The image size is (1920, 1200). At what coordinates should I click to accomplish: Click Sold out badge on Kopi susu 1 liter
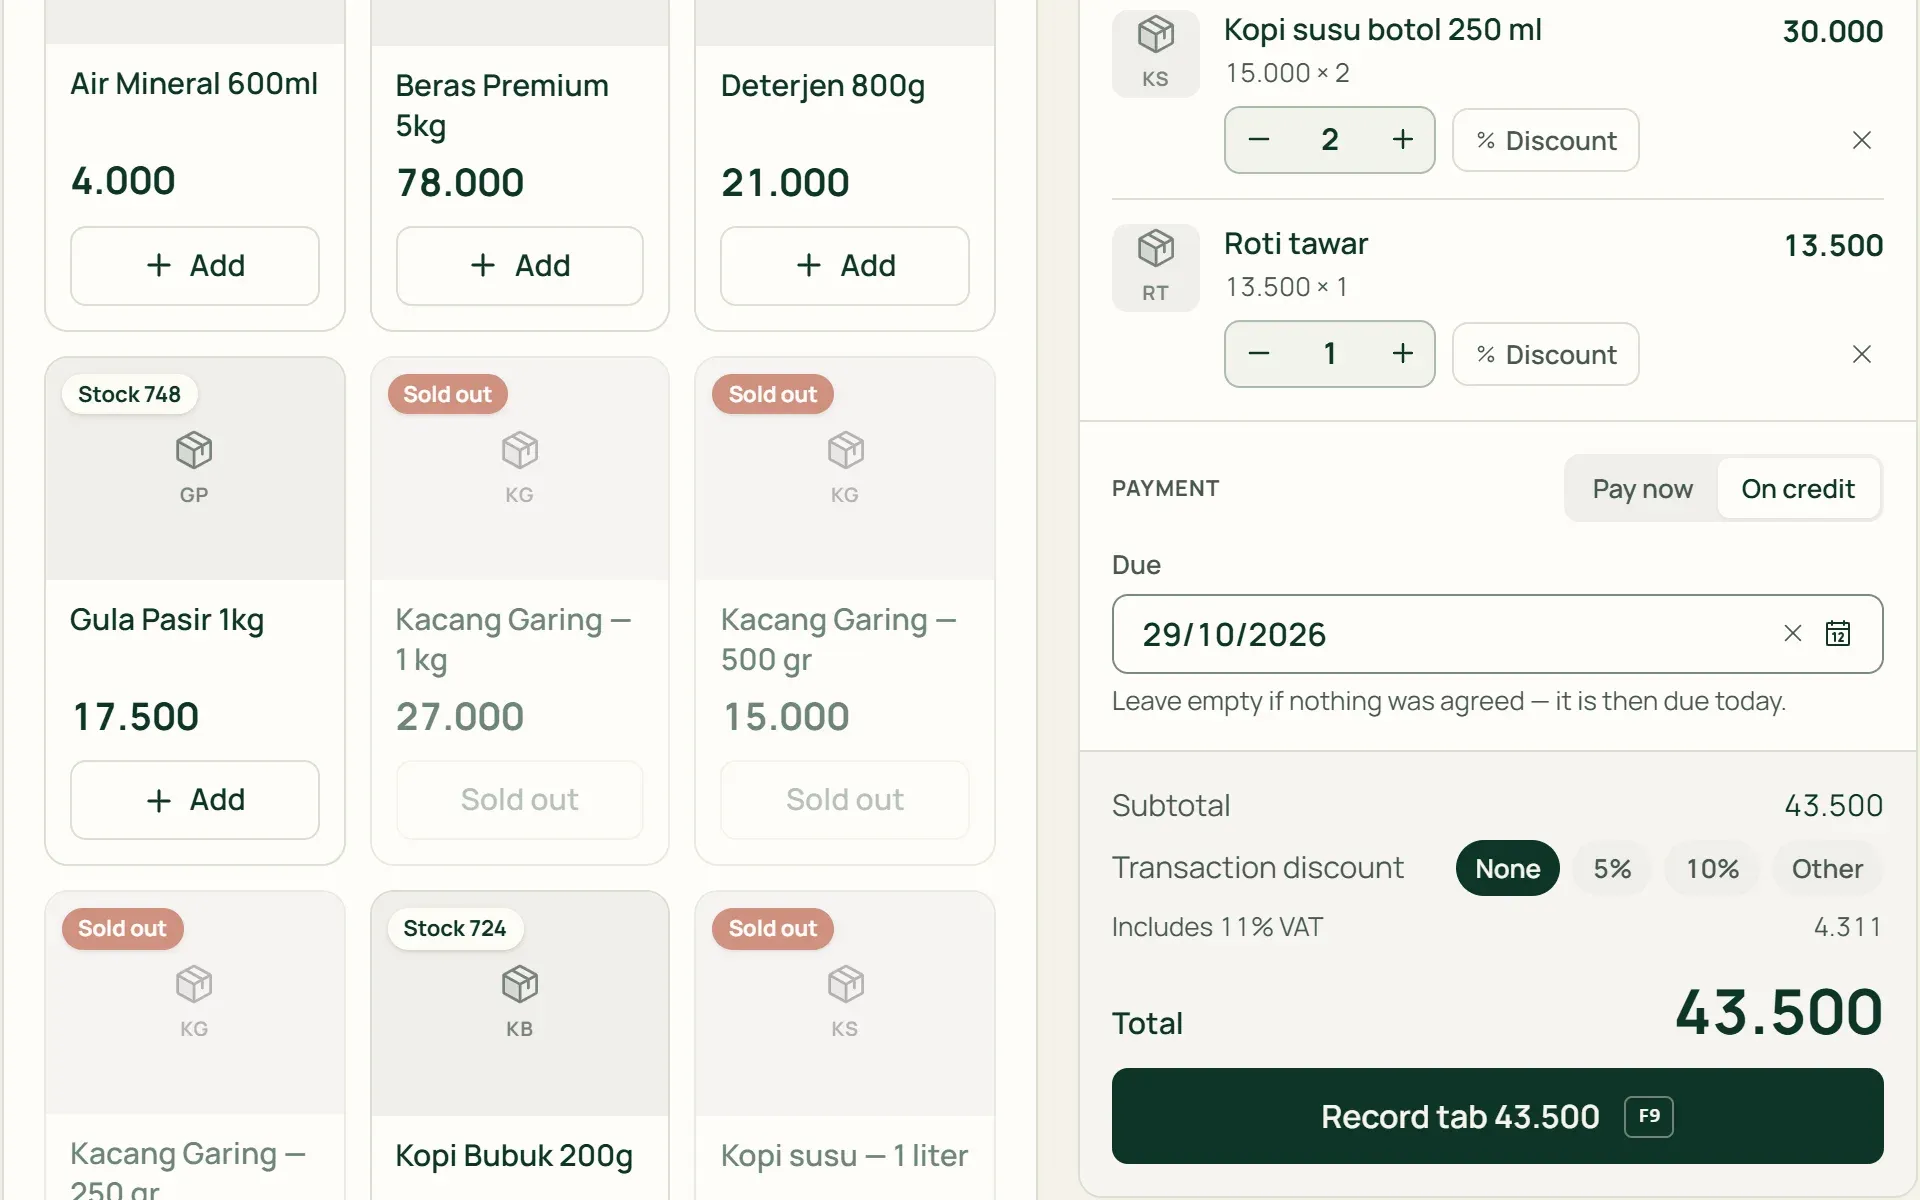tap(772, 928)
